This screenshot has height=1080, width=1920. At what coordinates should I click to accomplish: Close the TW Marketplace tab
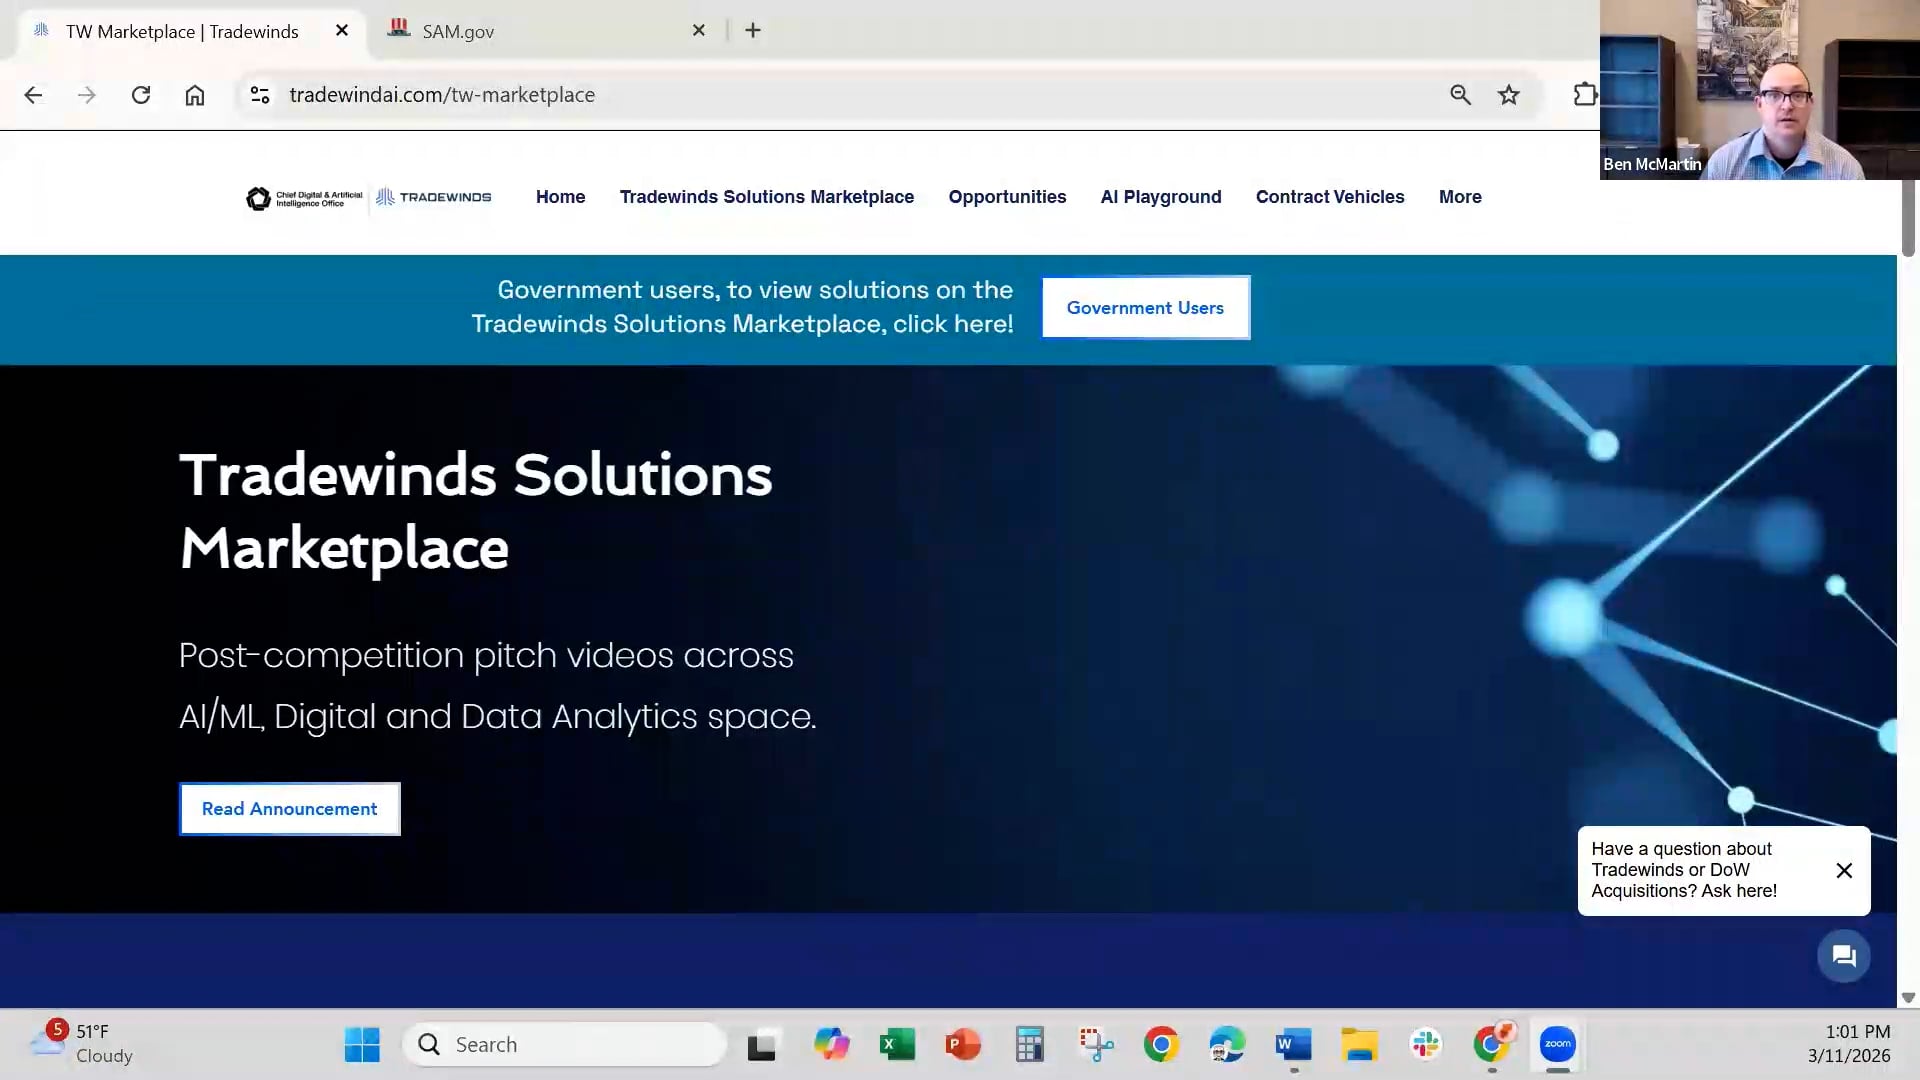point(342,31)
